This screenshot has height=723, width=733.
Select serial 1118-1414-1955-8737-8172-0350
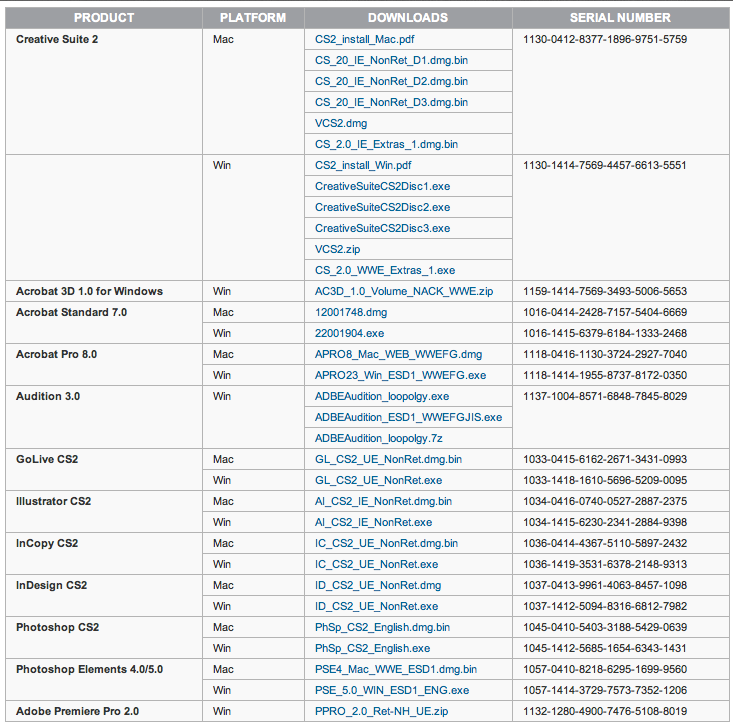605,375
